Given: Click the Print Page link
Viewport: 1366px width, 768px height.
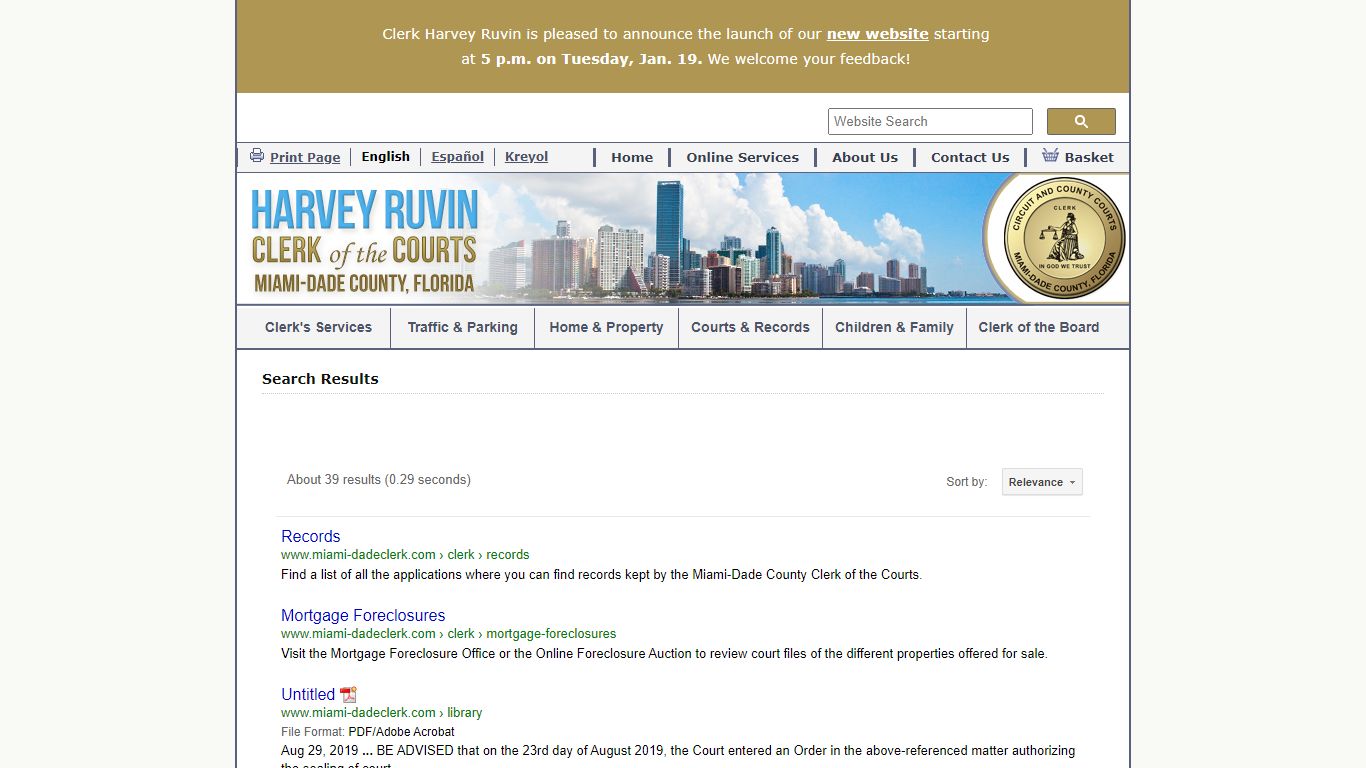Looking at the screenshot, I should click(x=305, y=157).
